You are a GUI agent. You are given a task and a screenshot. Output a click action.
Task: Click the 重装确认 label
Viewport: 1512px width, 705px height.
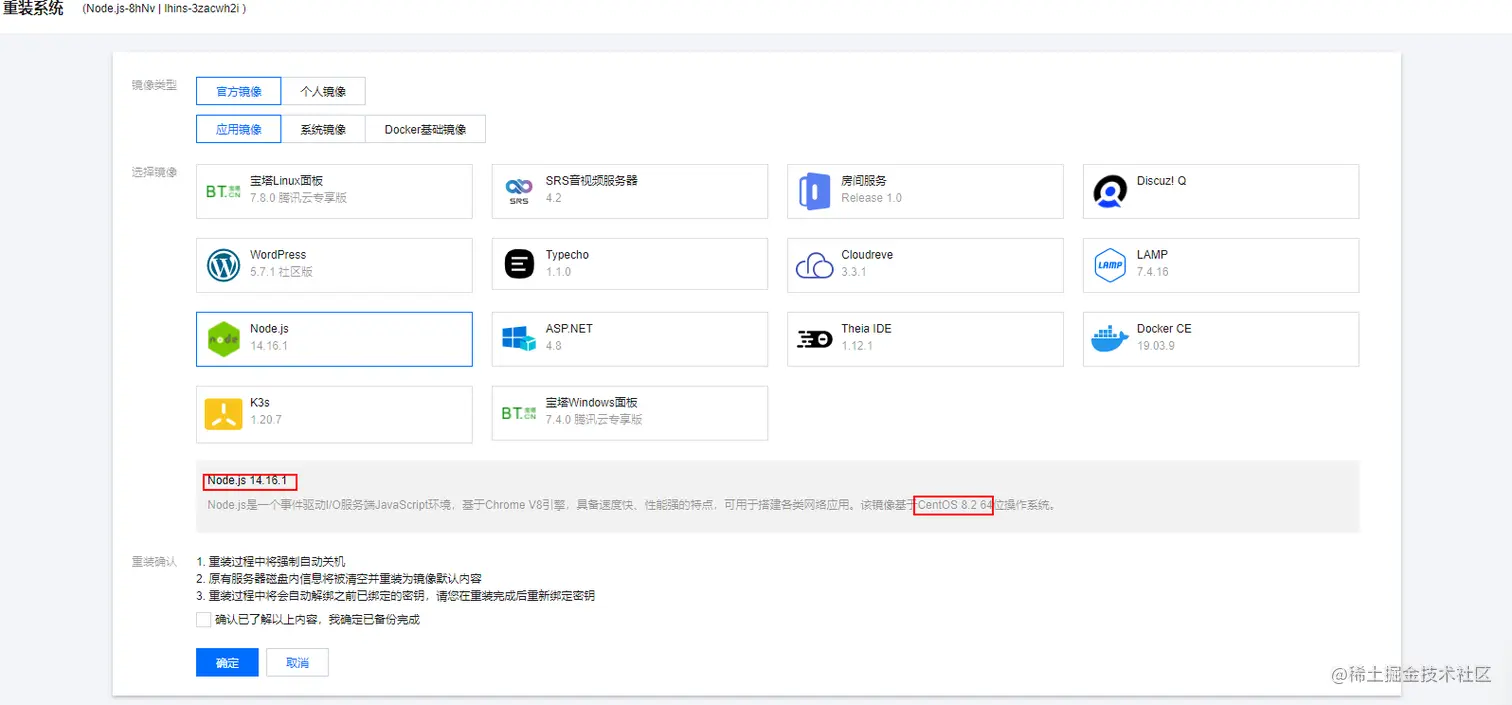tap(154, 562)
